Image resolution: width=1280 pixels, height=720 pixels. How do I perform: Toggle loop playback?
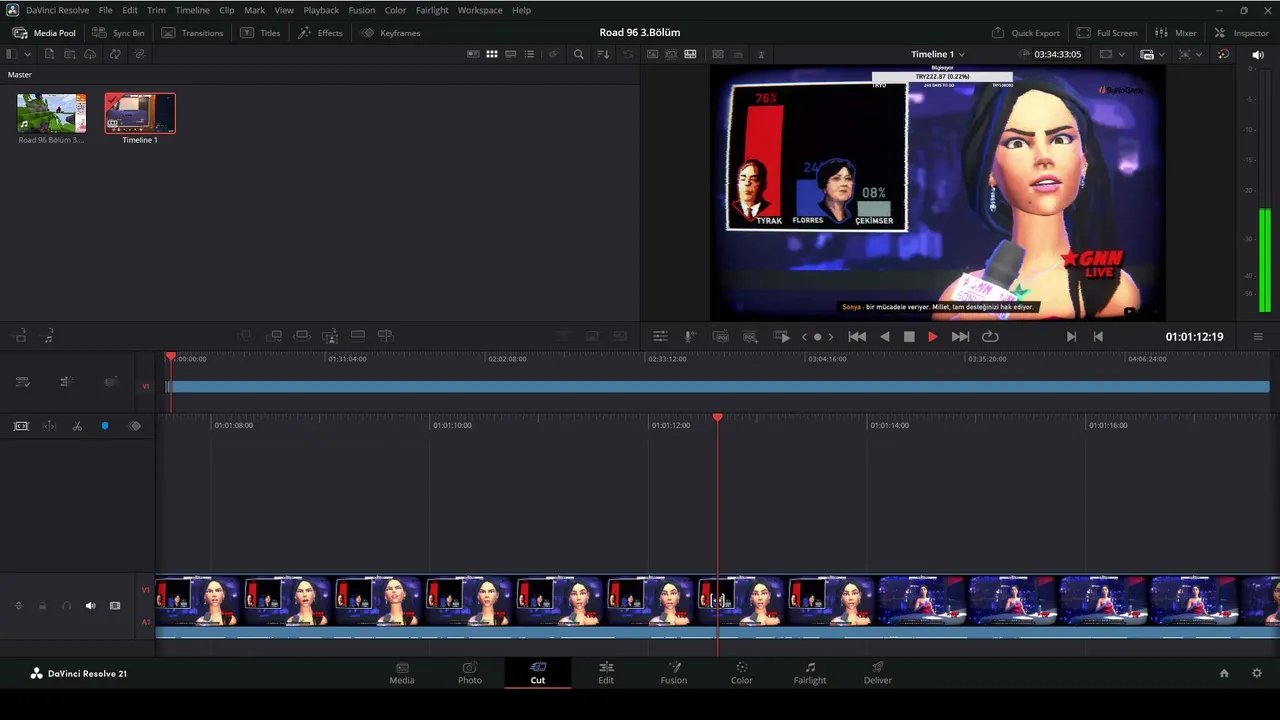click(x=990, y=337)
